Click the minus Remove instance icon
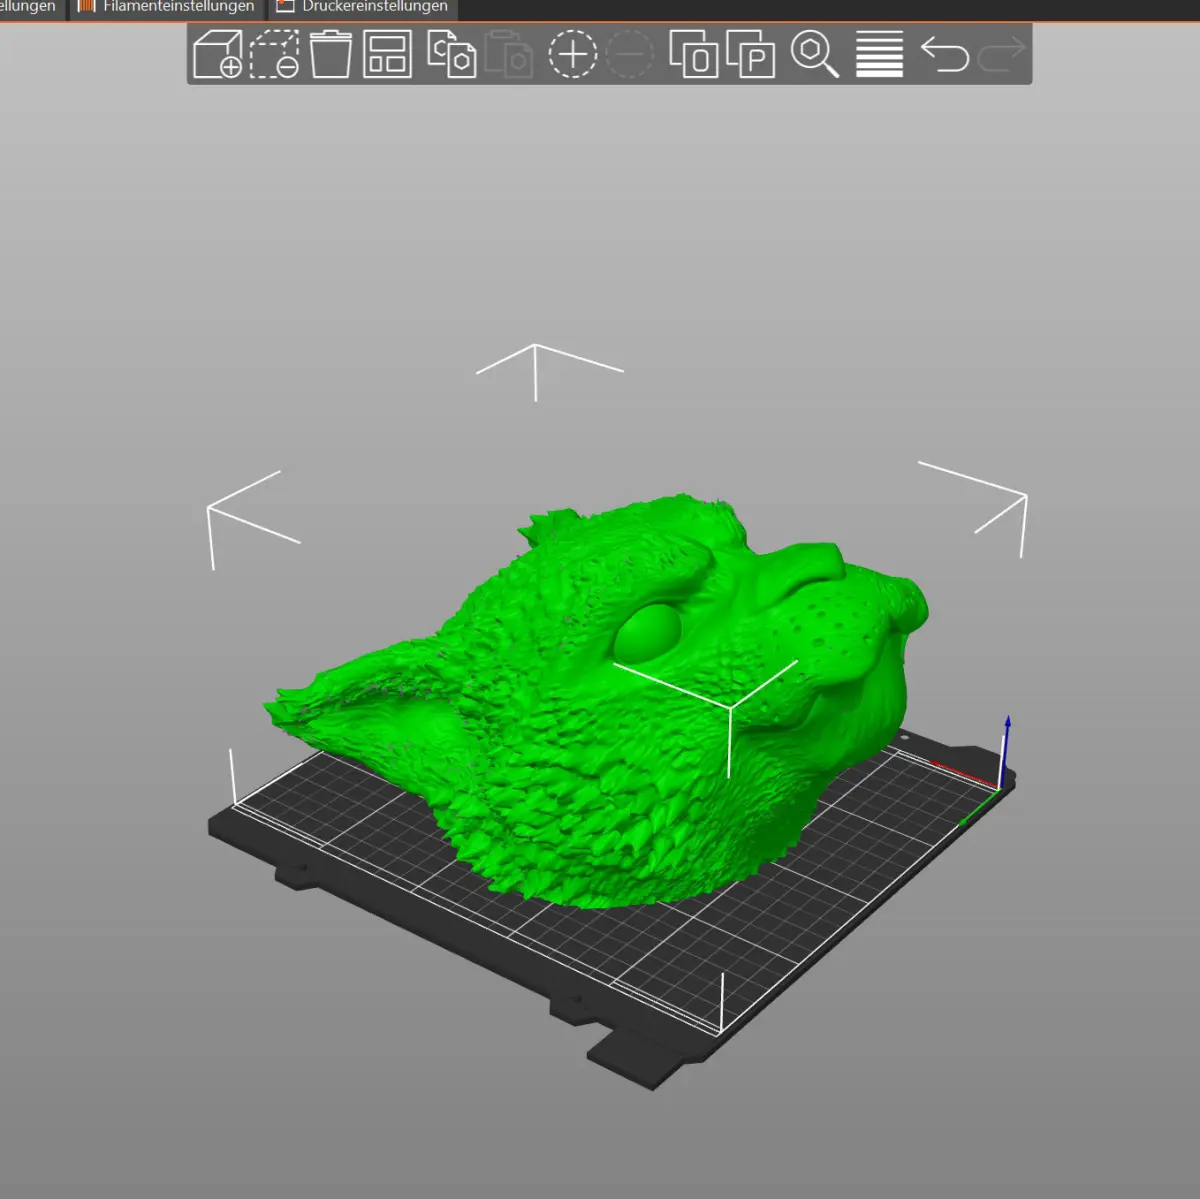 tap(630, 54)
